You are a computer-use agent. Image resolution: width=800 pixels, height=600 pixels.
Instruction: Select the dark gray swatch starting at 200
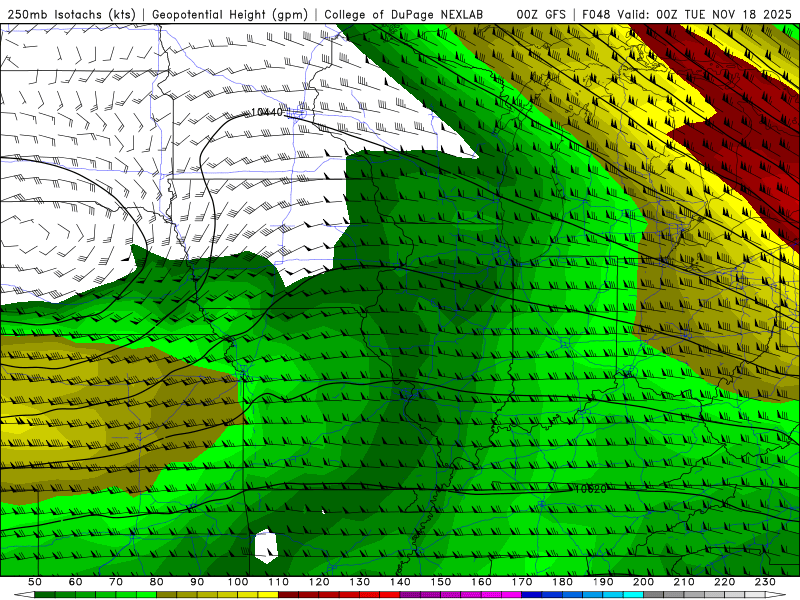654,594
